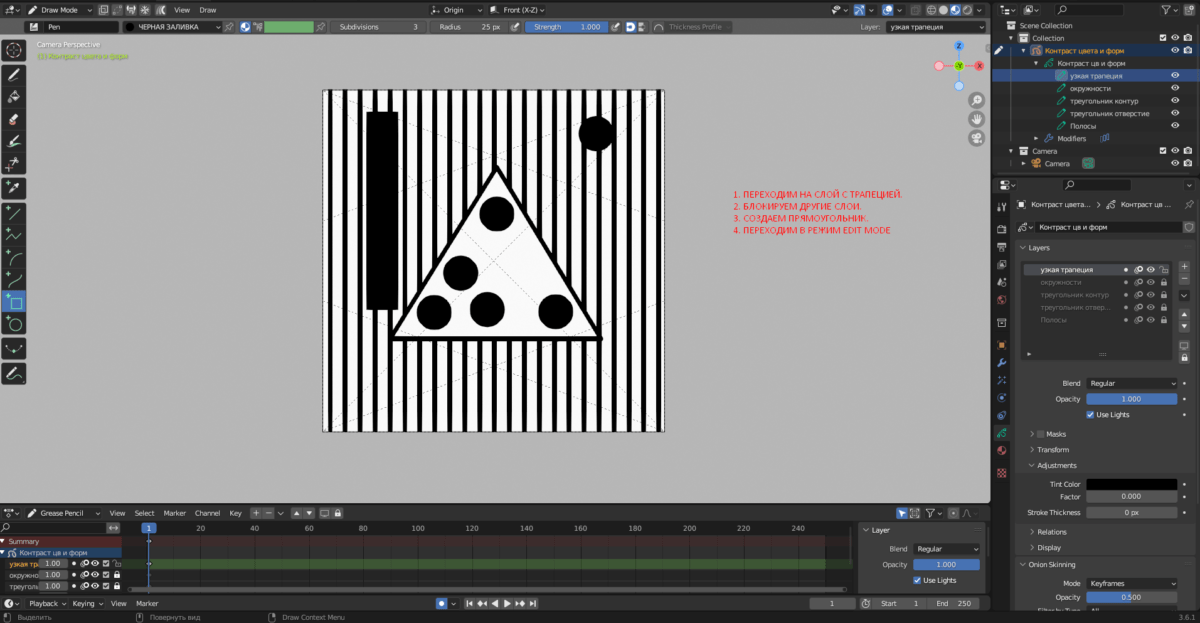Screen dimensions: 1200x623
Task: Hide the Полосы layer in outliner
Action: click(x=1176, y=126)
